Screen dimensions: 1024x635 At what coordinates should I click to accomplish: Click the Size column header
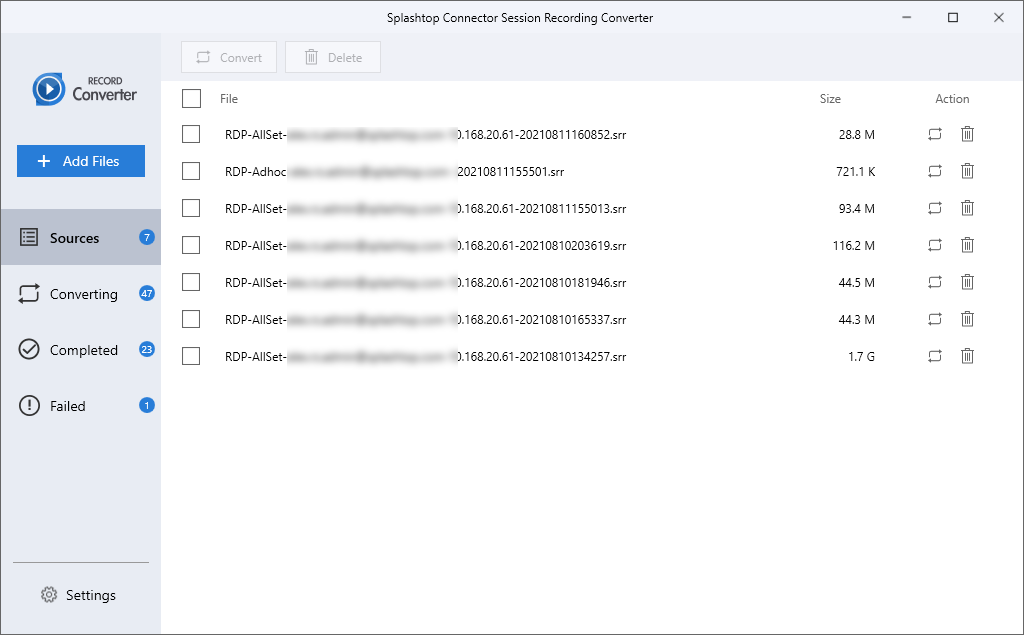click(830, 99)
